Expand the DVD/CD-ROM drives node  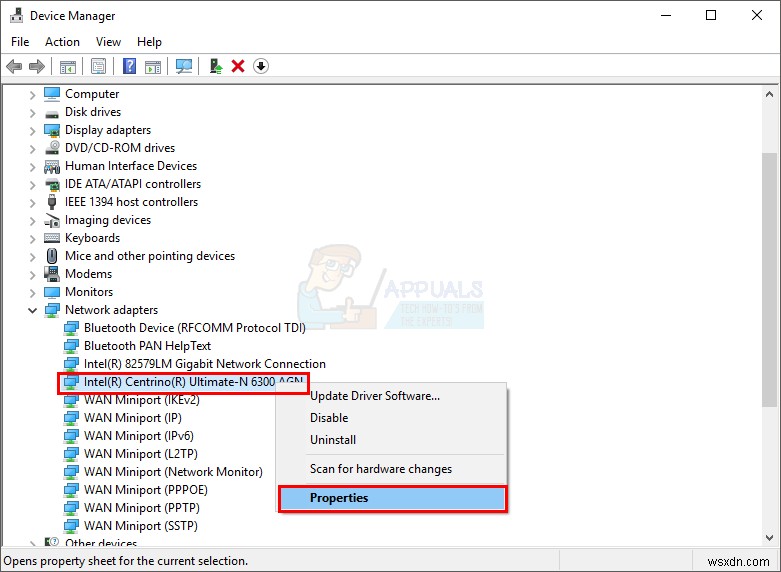click(x=32, y=148)
